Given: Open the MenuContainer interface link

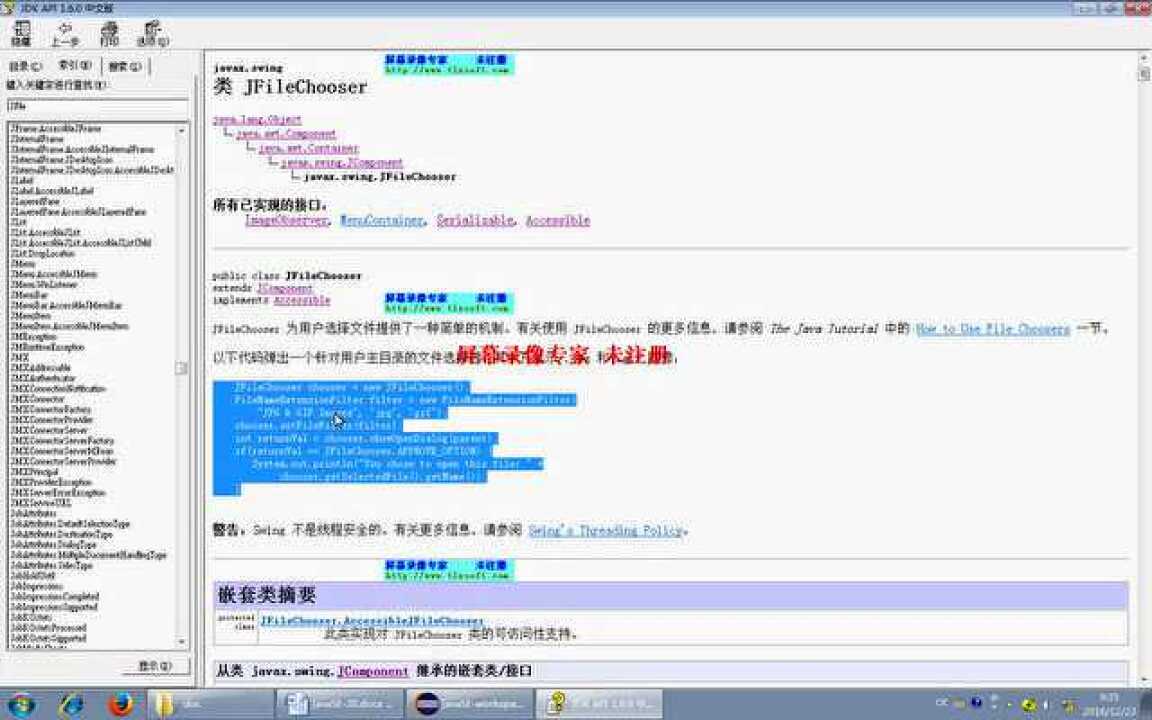Looking at the screenshot, I should (x=382, y=220).
